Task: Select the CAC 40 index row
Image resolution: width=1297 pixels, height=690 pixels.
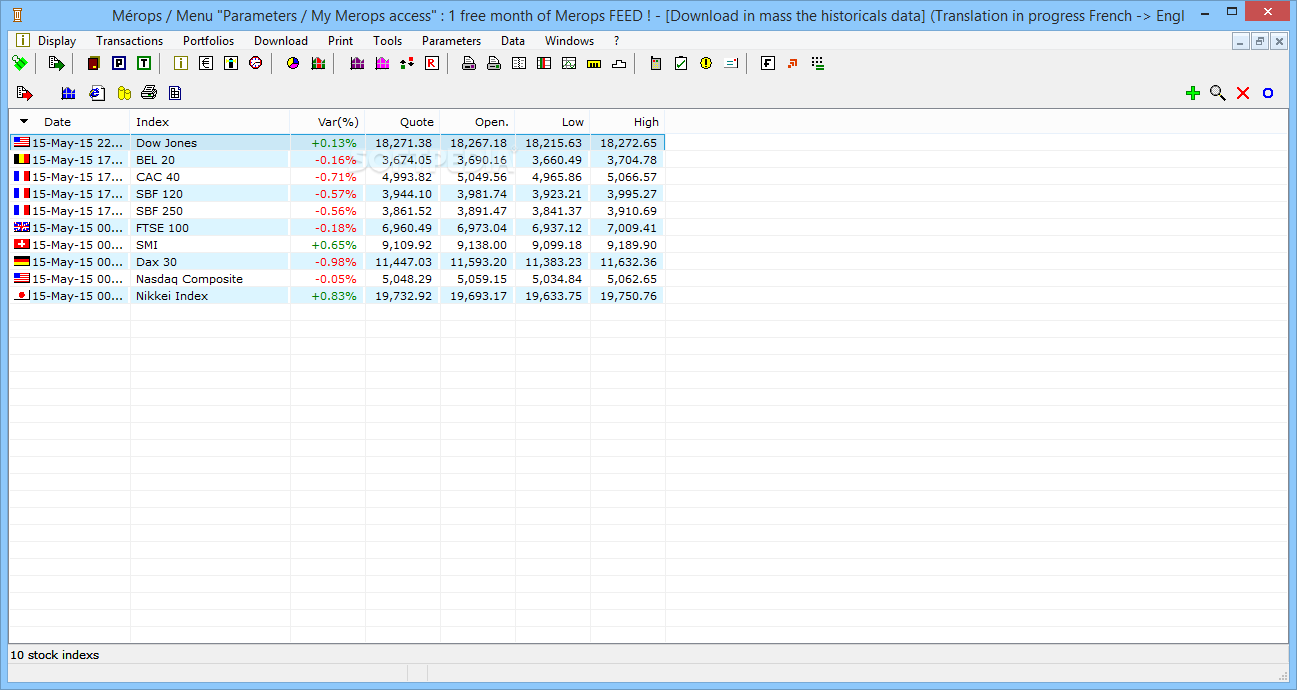Action: (x=337, y=177)
